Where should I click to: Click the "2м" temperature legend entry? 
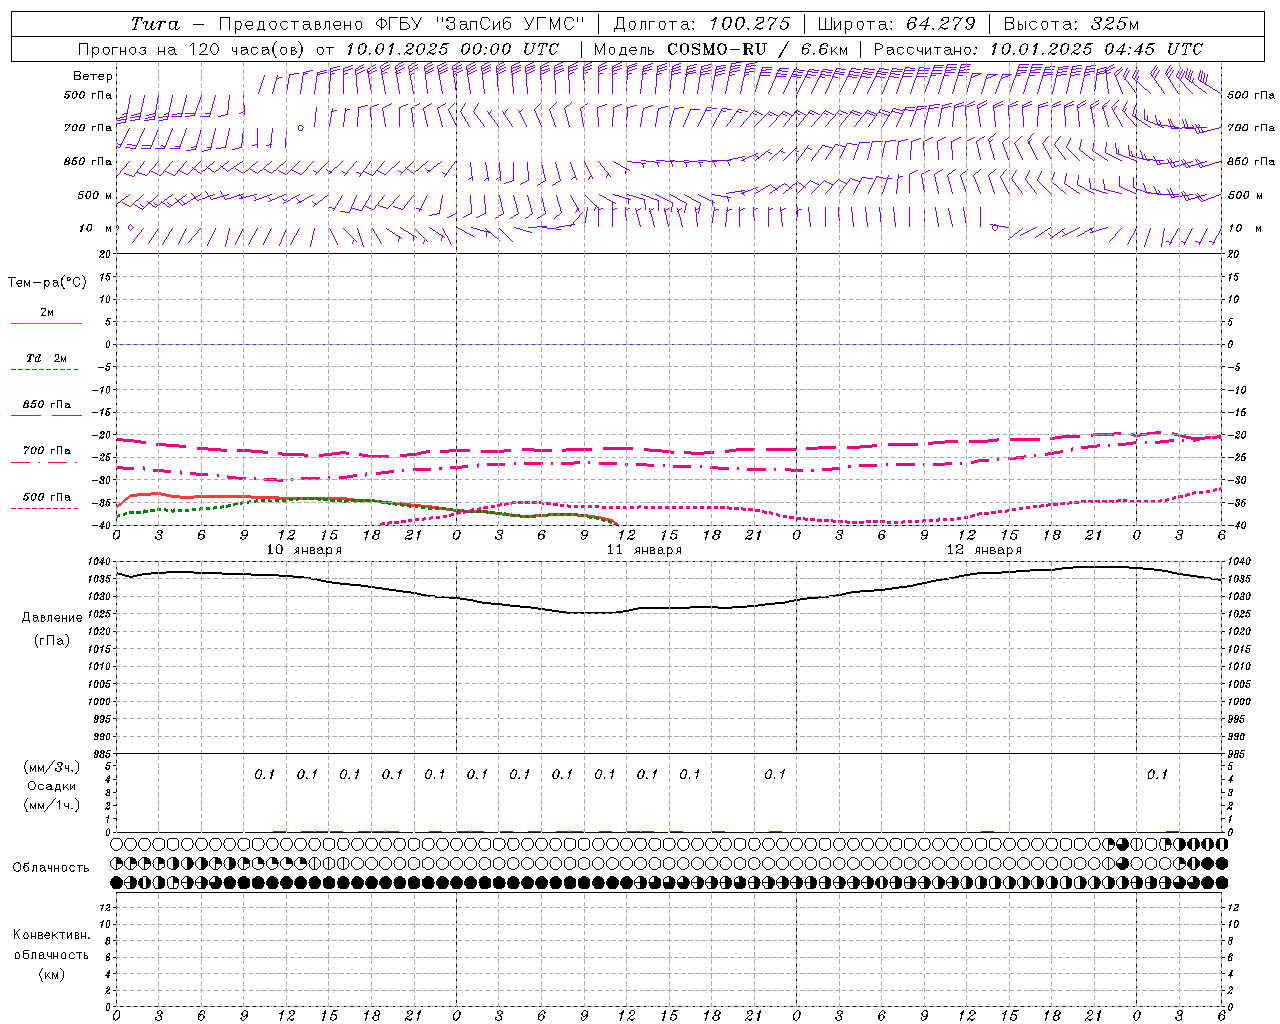click(47, 313)
